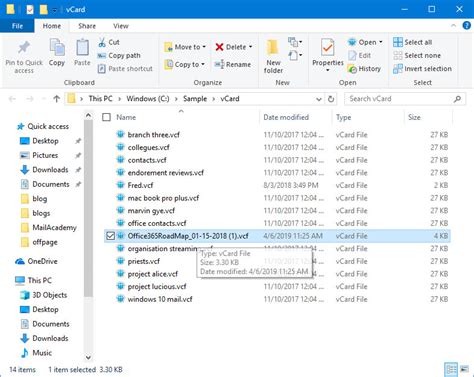Click Paste shortcut in ribbon
474x377 pixels.
coord(125,69)
